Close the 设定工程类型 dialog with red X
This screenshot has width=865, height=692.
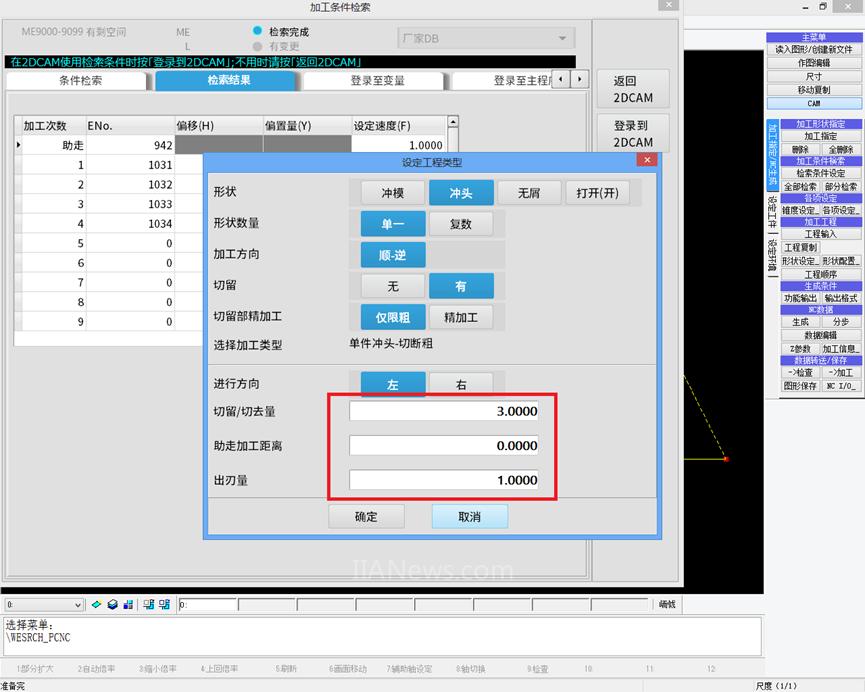(x=647, y=160)
